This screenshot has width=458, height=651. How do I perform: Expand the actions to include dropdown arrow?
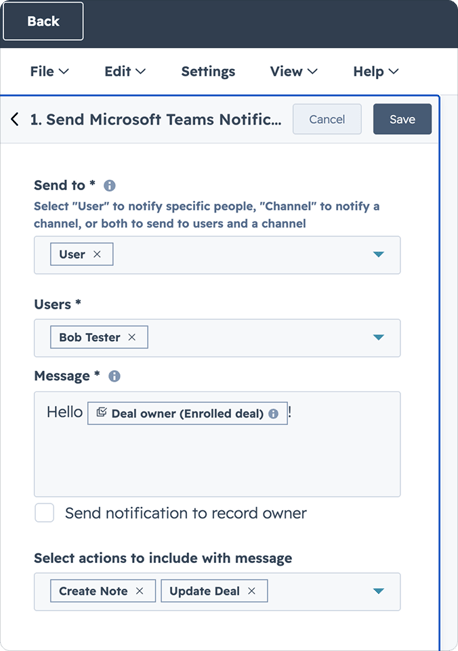tap(378, 591)
